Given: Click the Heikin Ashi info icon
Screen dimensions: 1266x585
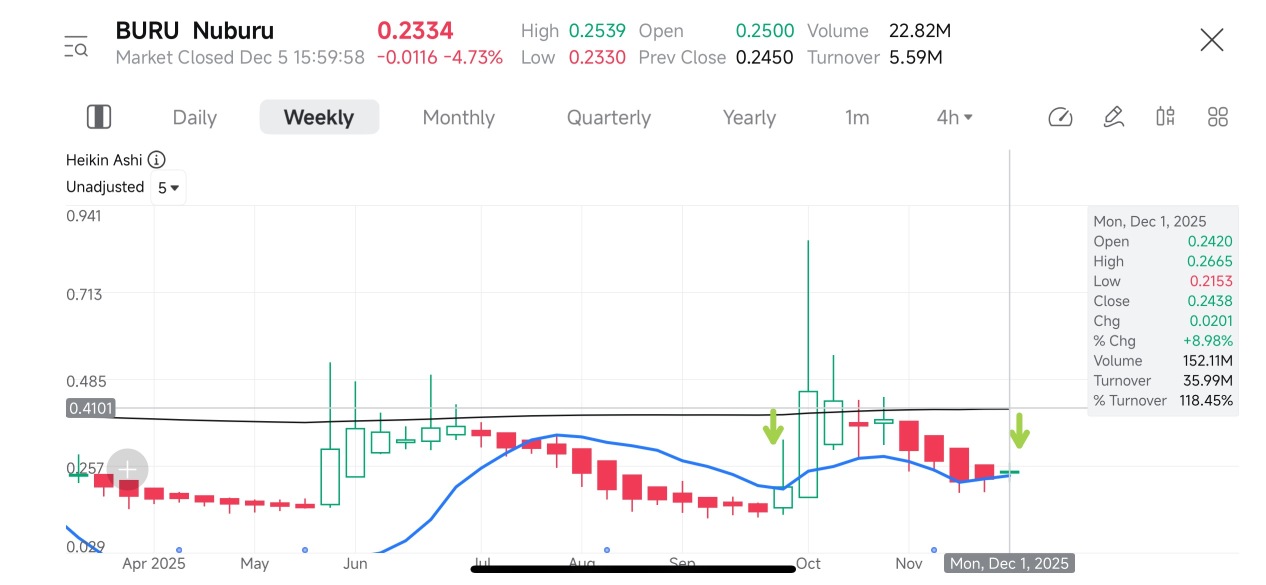Looking at the screenshot, I should pos(157,160).
